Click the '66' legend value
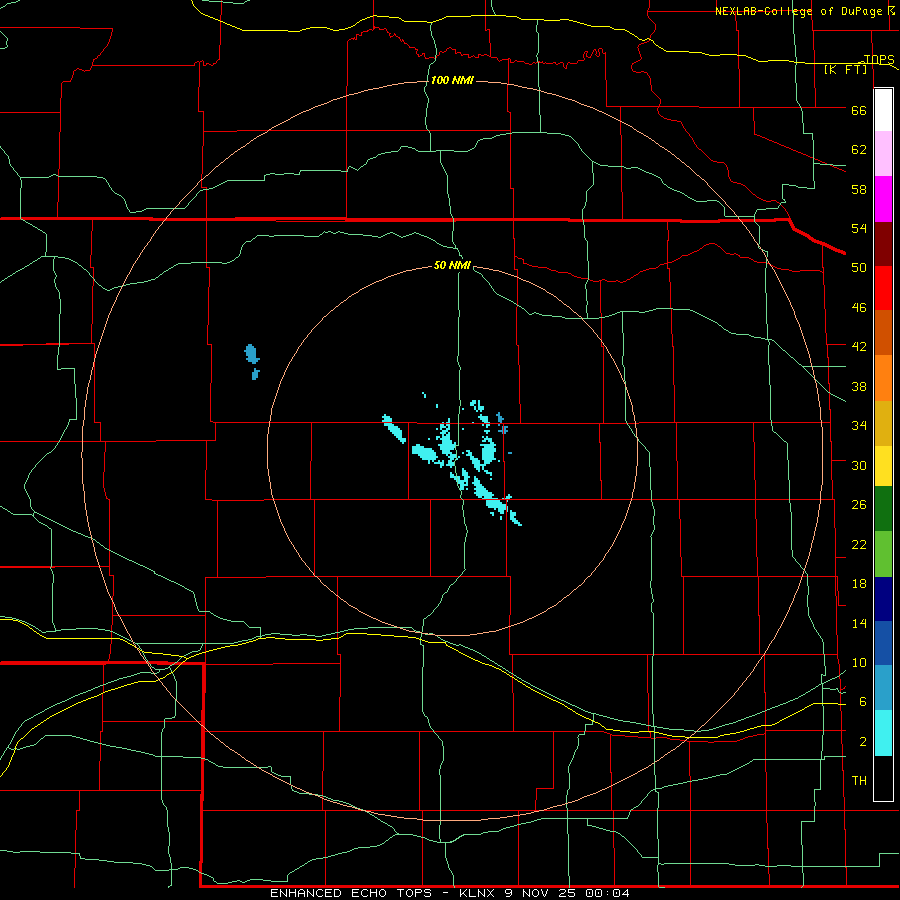900x900 pixels. (859, 111)
